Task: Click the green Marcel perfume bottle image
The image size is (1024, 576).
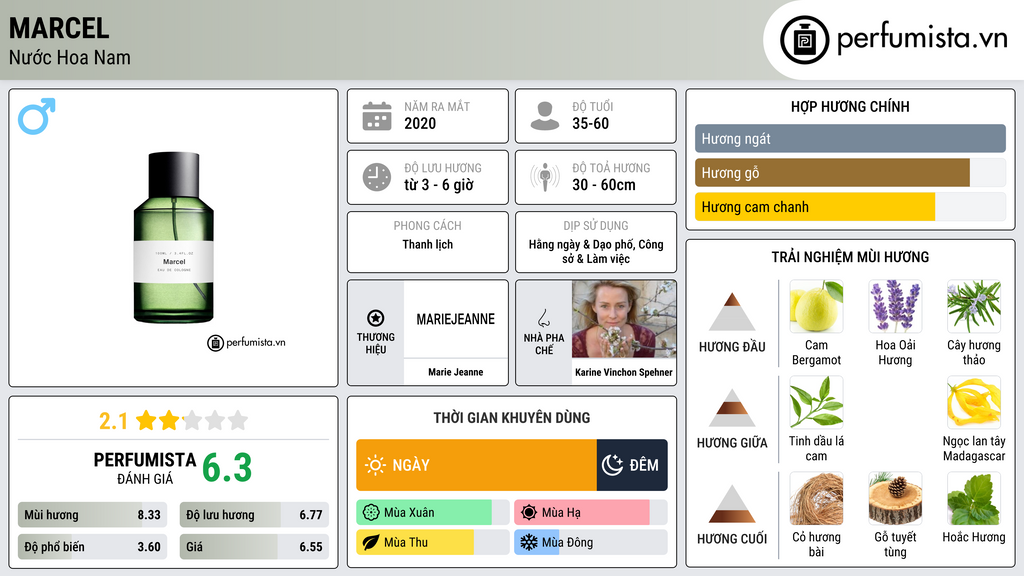Action: pos(174,238)
